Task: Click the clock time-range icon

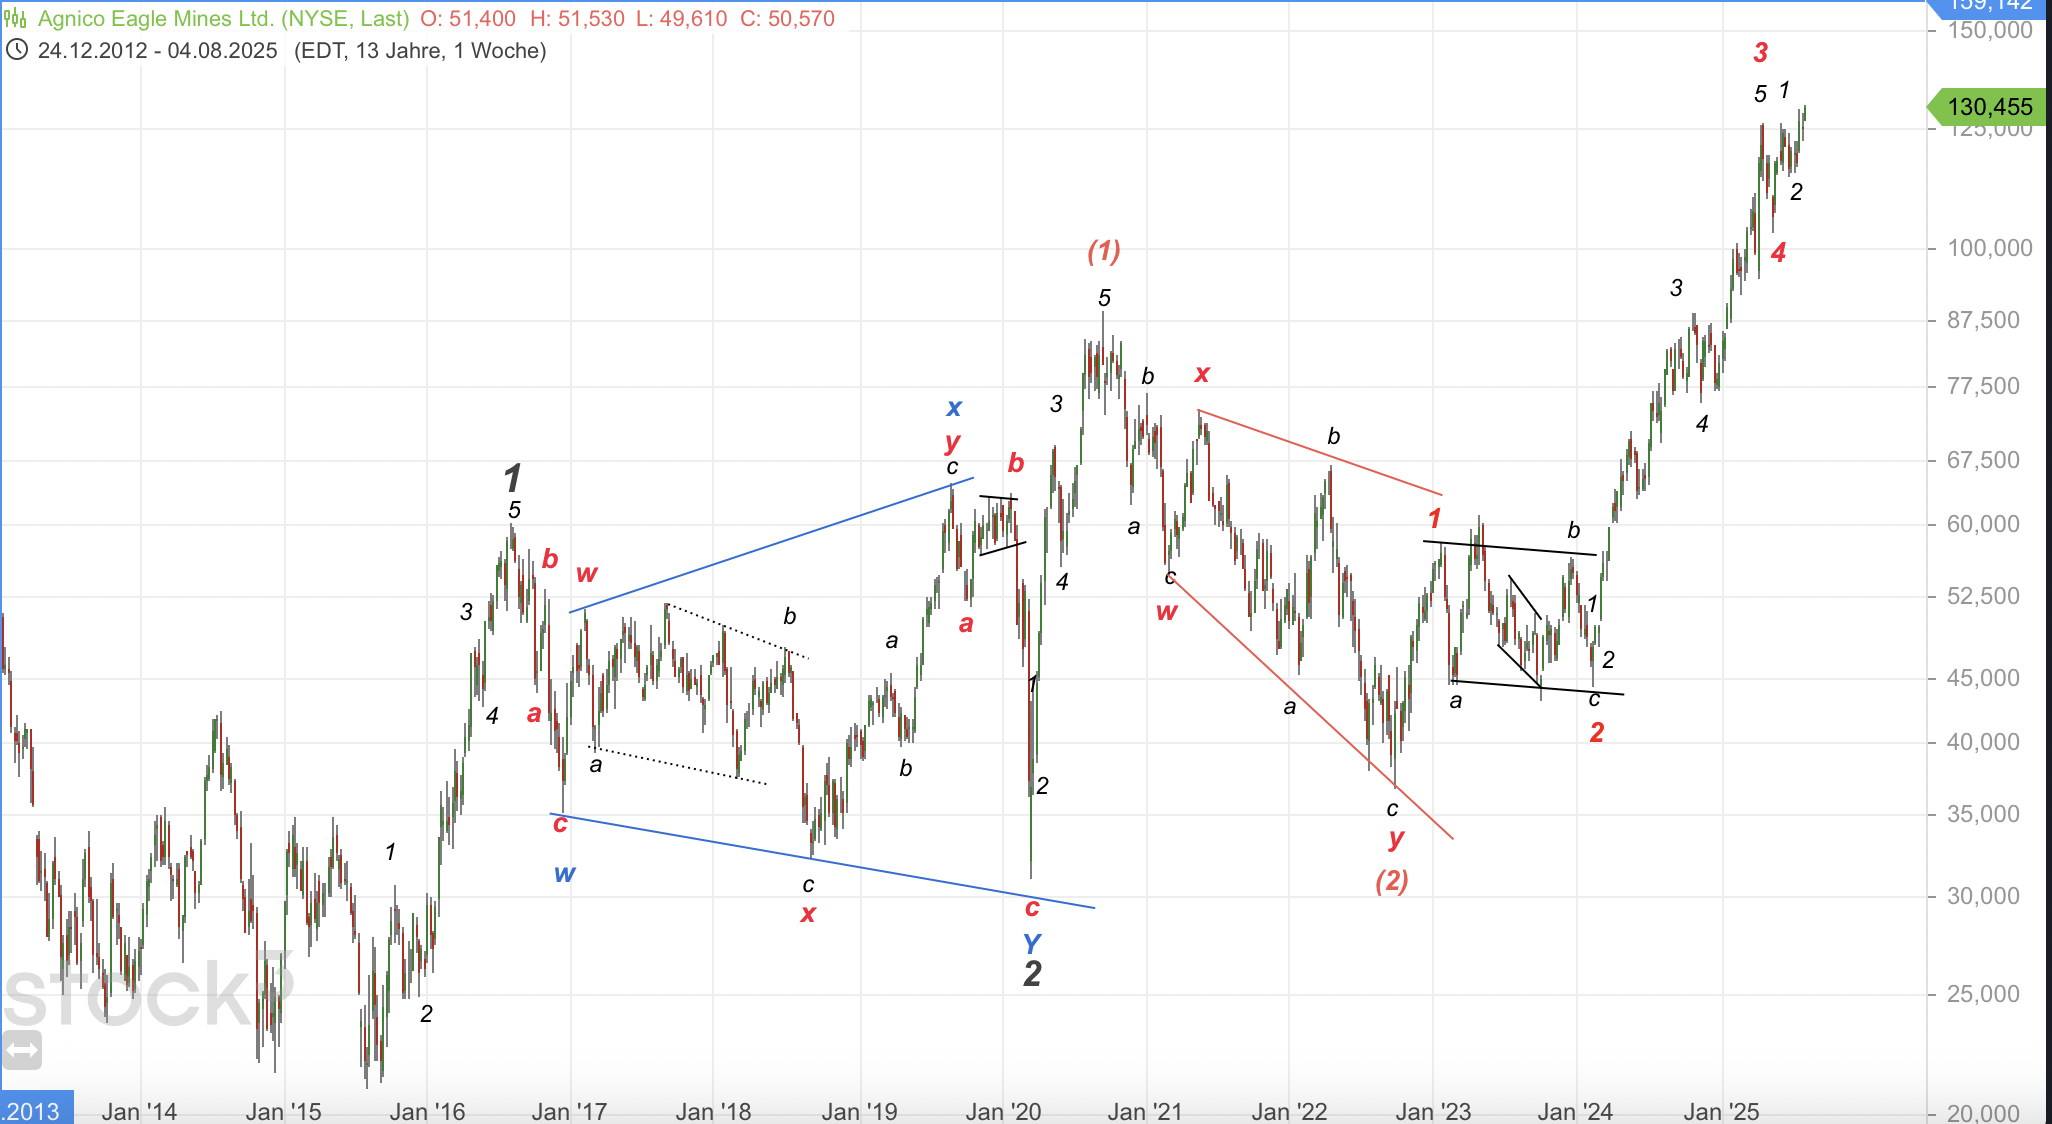Action: tap(15, 50)
